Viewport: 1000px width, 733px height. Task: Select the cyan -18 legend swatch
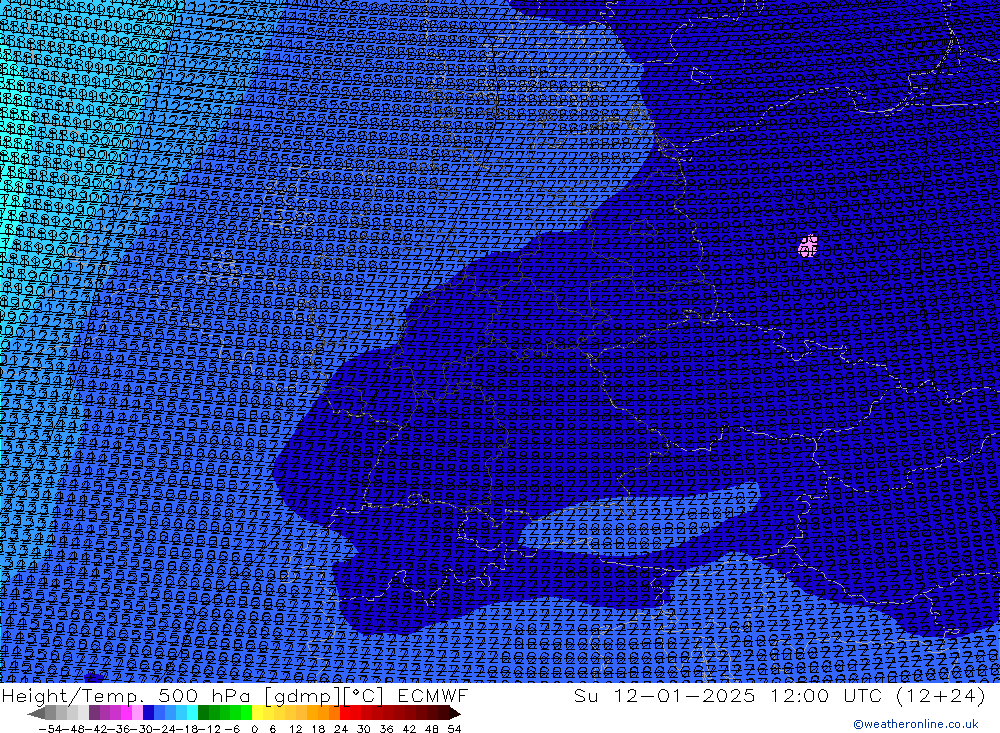(192, 712)
